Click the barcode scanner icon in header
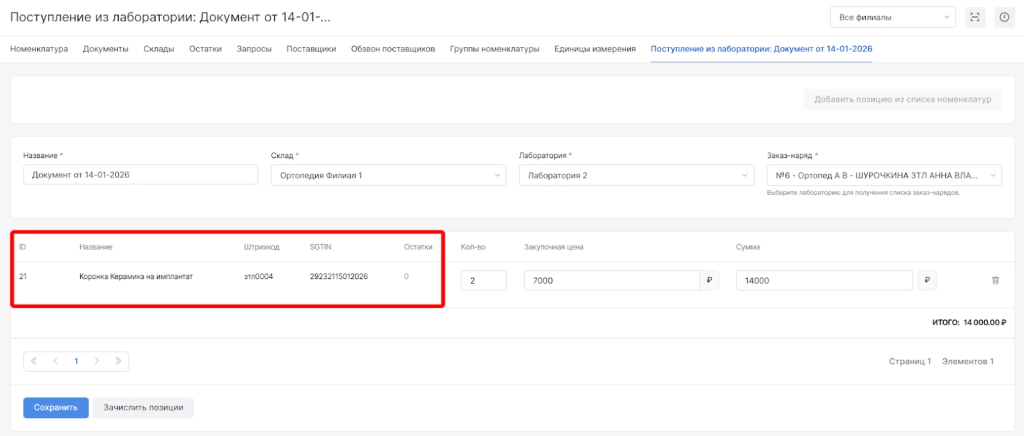 tap(976, 17)
